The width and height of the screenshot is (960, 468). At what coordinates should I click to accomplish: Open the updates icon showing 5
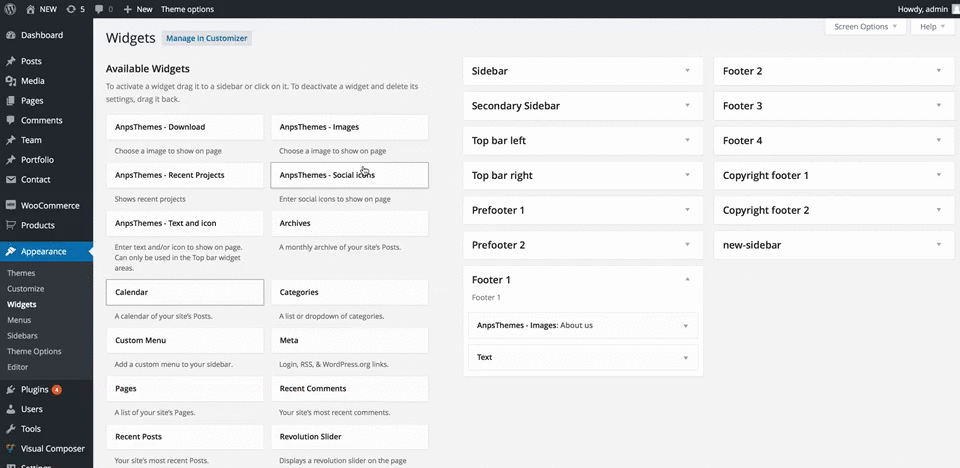click(x=71, y=9)
